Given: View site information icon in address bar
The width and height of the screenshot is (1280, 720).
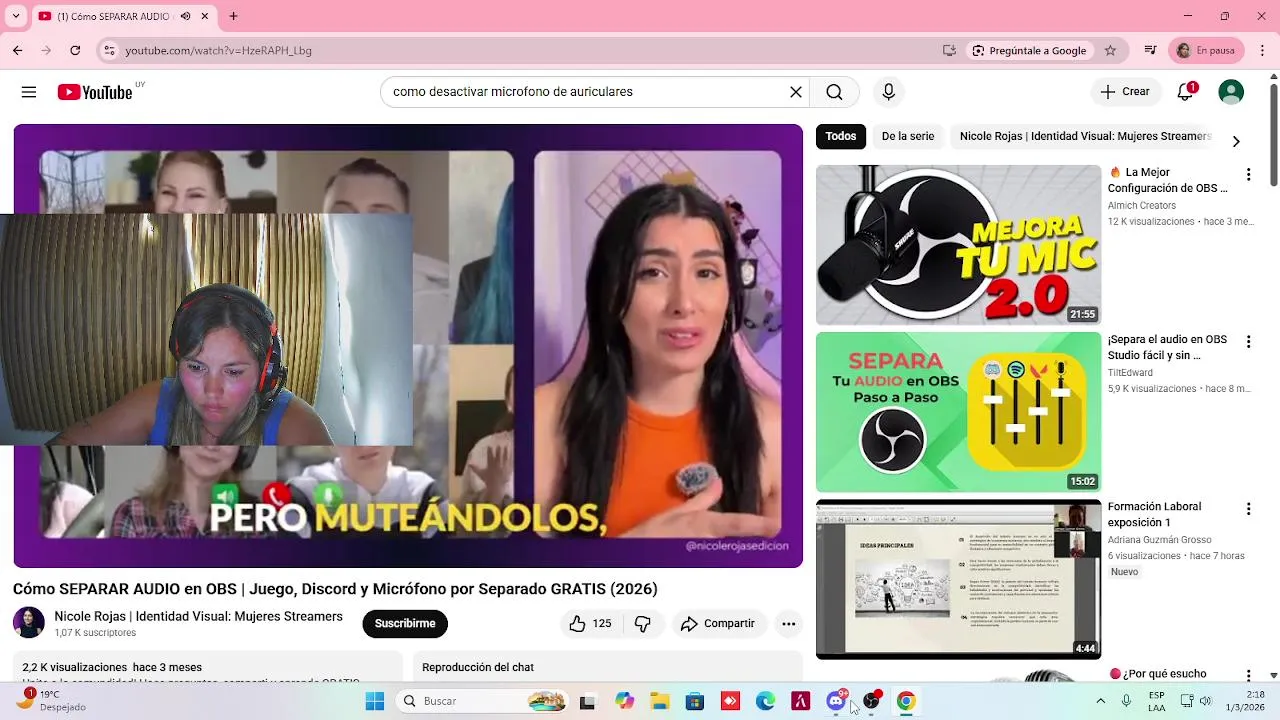Looking at the screenshot, I should (x=109, y=50).
